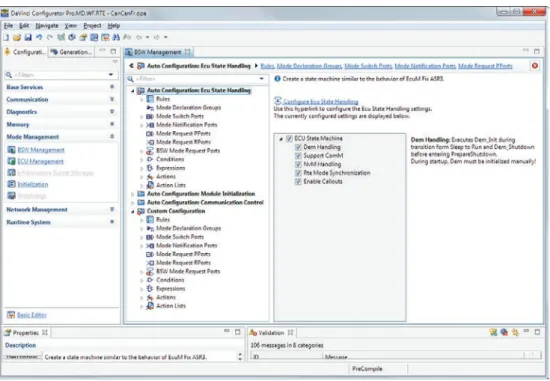Expand Auto Configuration: Module Initialization node

click(133, 194)
